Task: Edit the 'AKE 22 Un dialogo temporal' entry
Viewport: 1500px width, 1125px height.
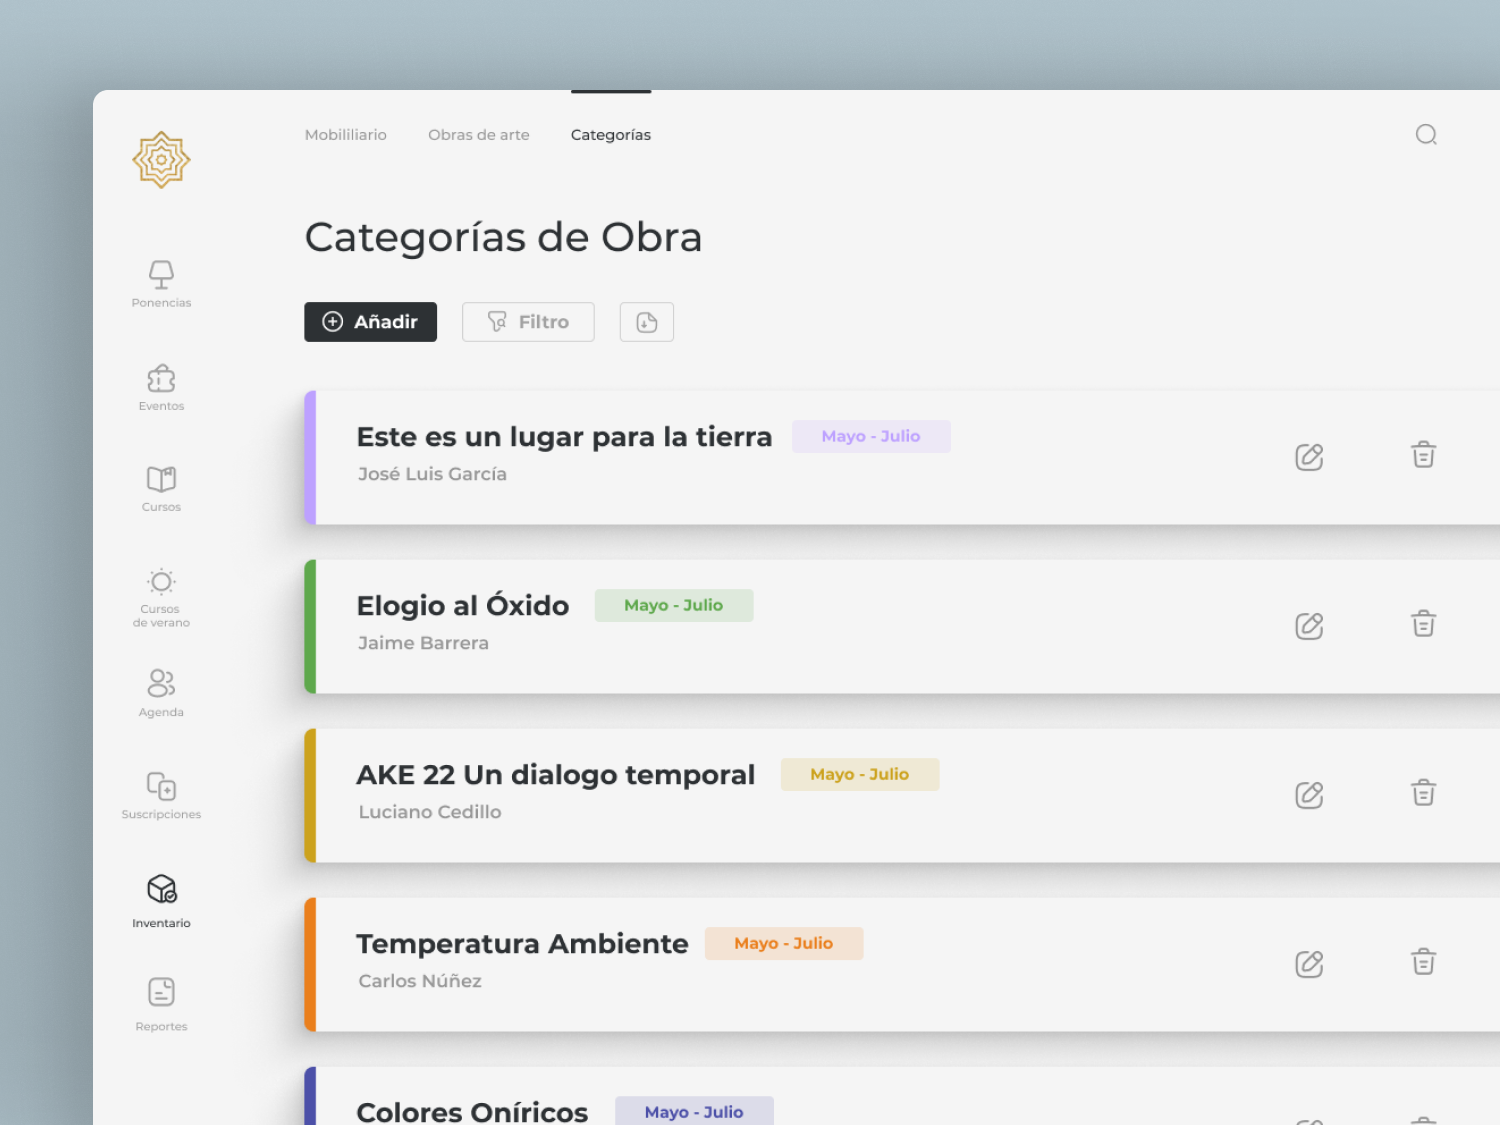Action: click(x=1308, y=794)
